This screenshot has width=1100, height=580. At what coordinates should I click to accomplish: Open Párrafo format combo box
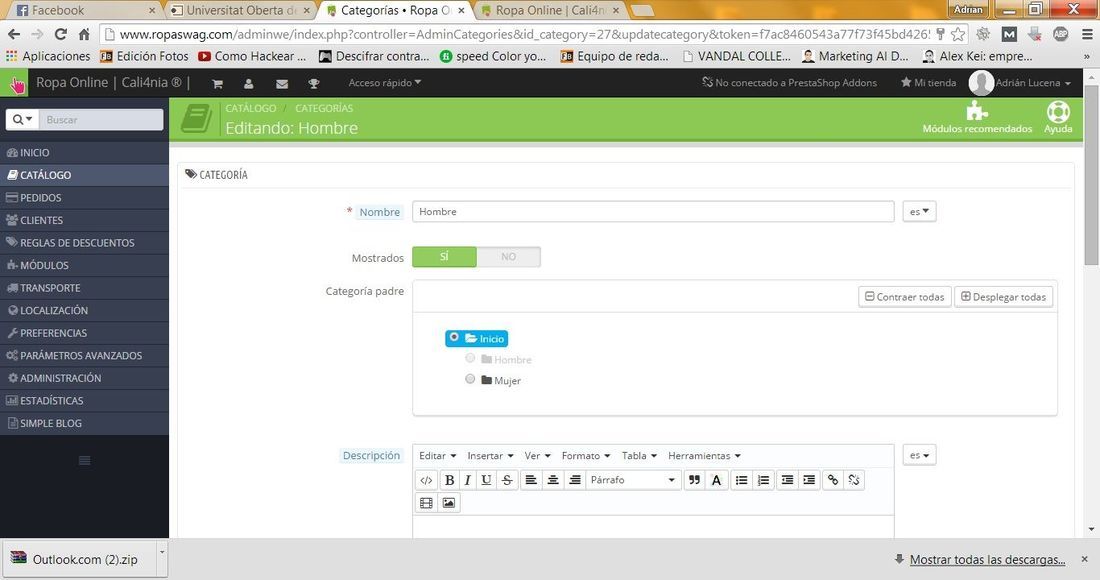[633, 480]
